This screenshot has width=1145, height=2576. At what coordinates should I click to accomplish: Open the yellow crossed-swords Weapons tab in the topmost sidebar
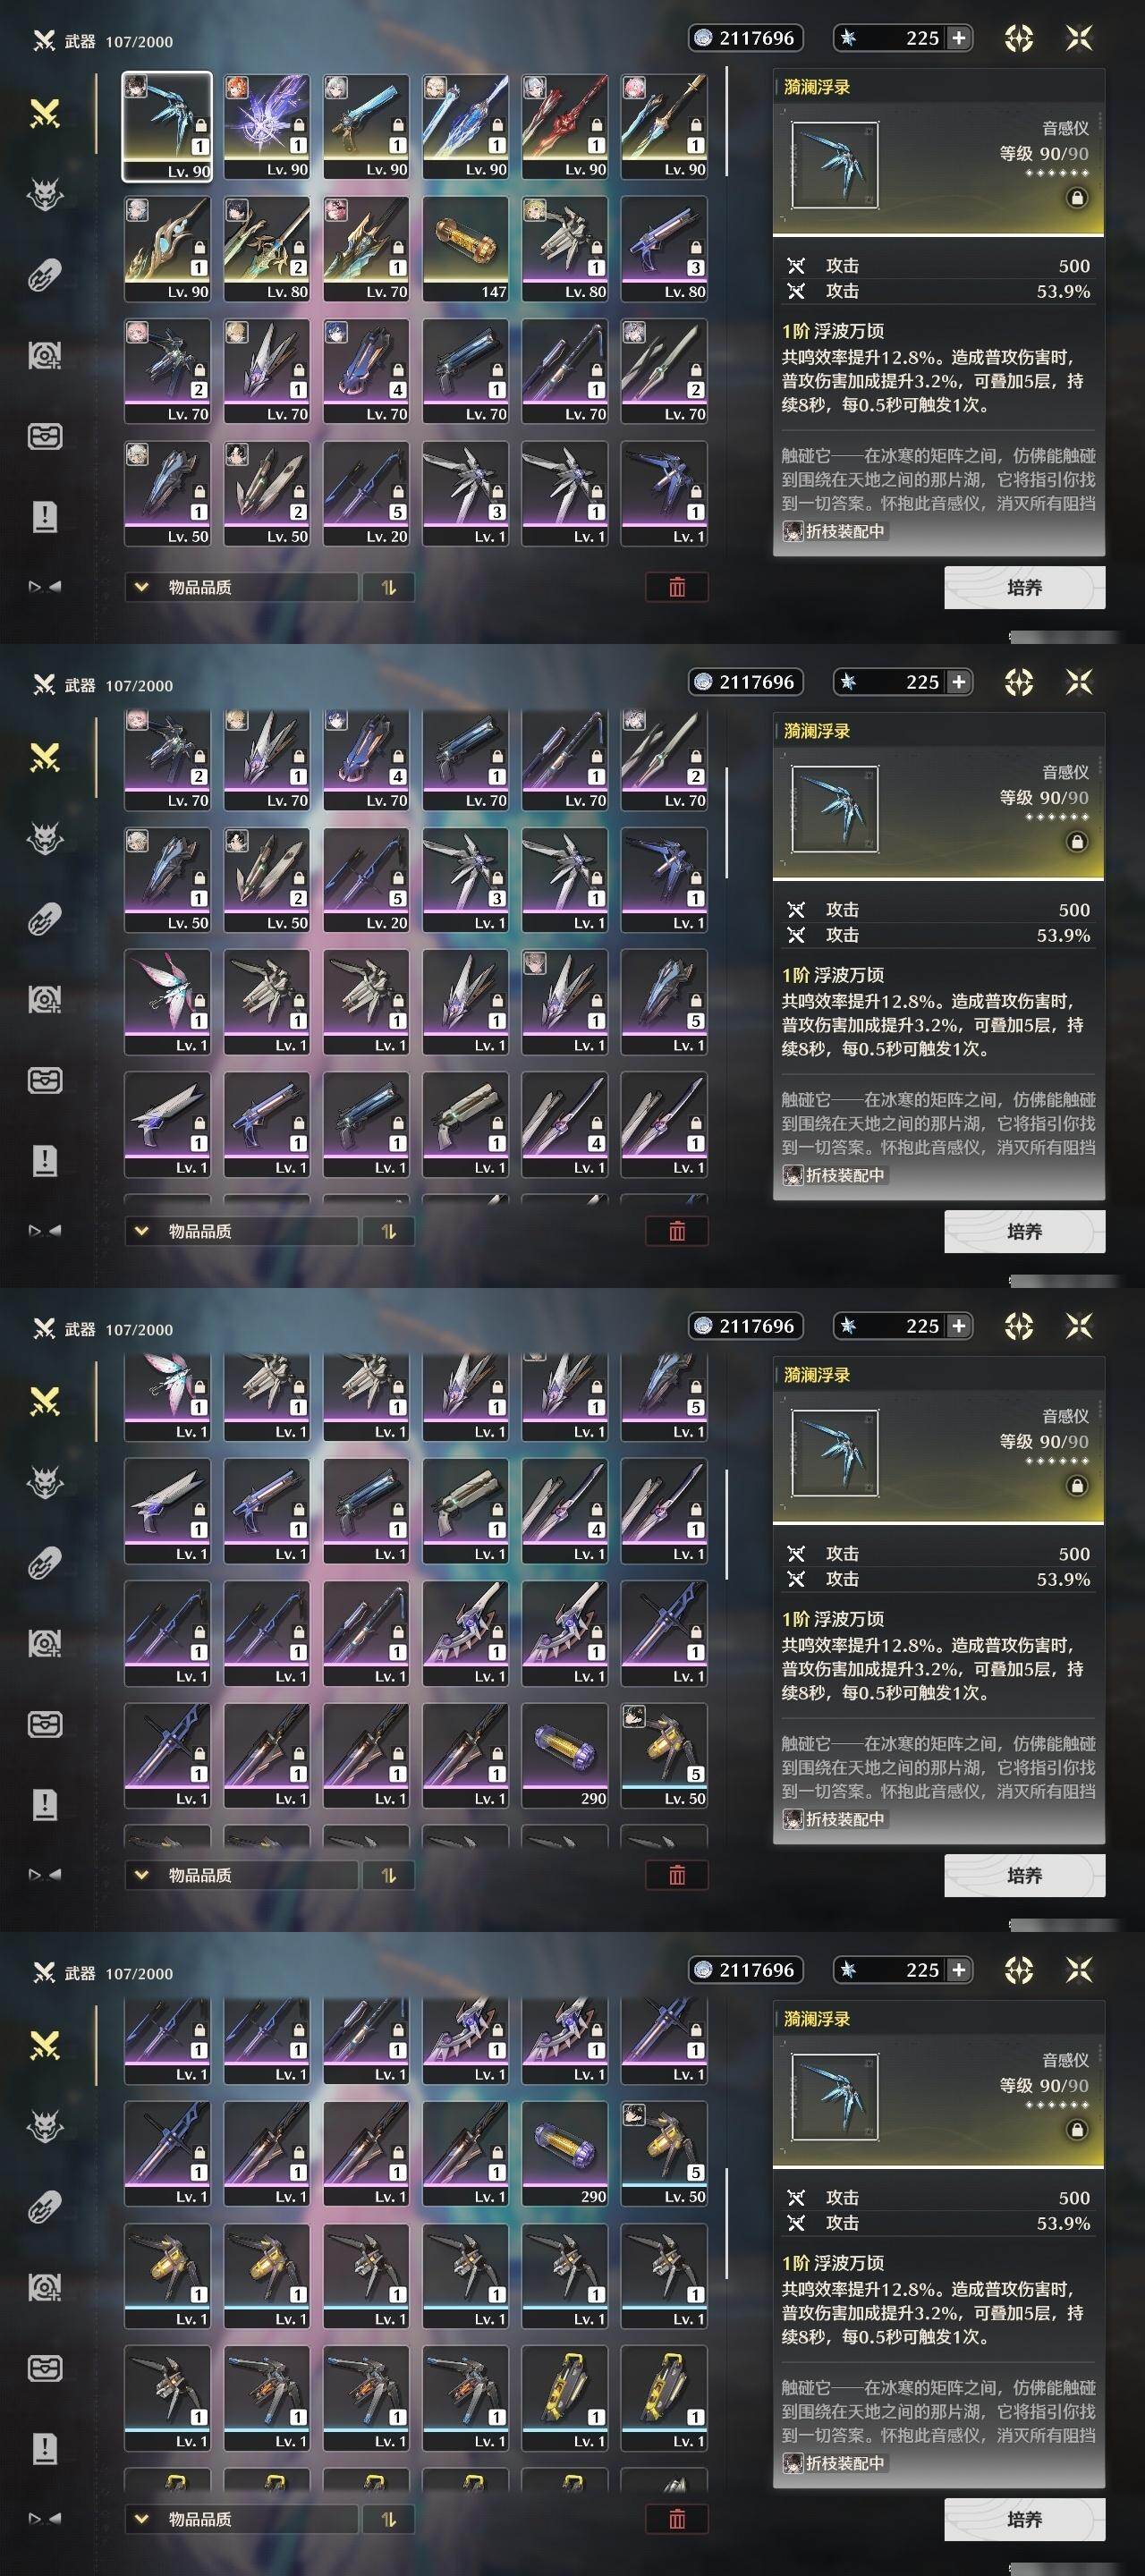(x=45, y=114)
